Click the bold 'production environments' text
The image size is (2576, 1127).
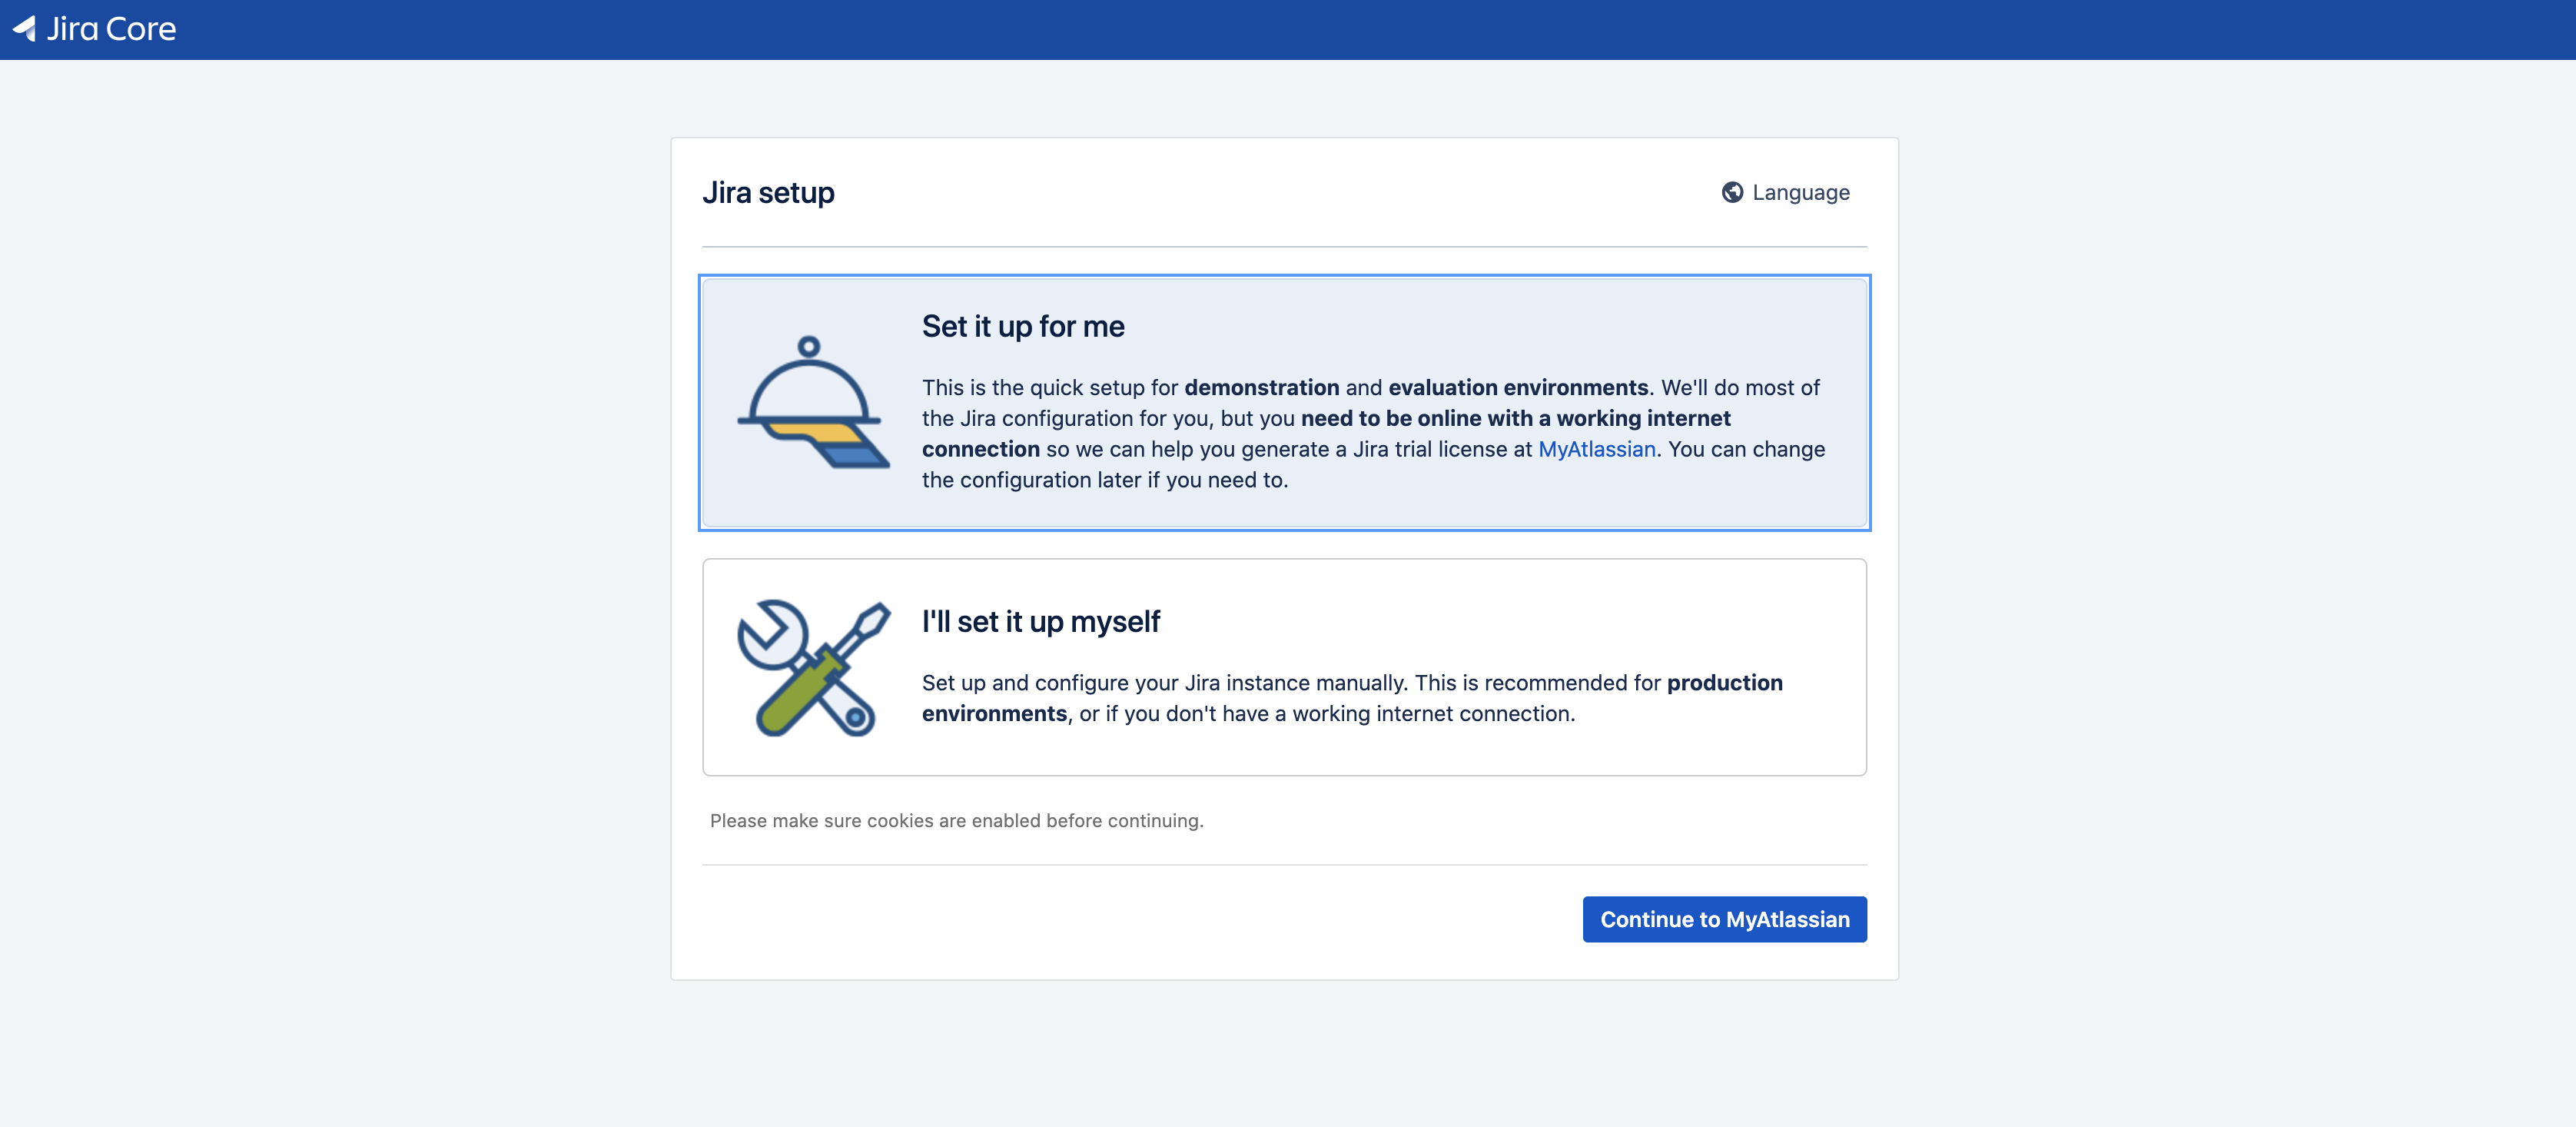point(1723,683)
